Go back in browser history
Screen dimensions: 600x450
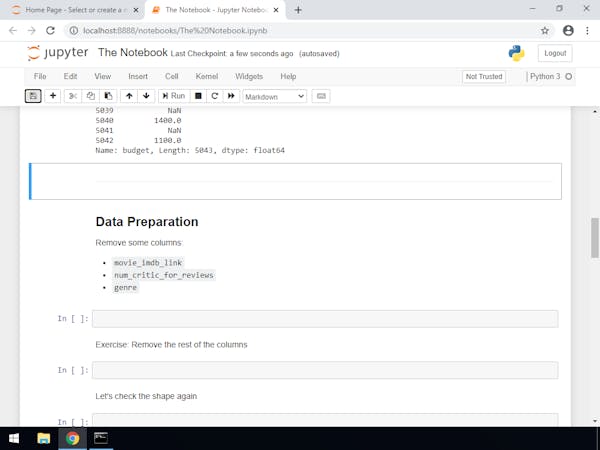coord(13,31)
